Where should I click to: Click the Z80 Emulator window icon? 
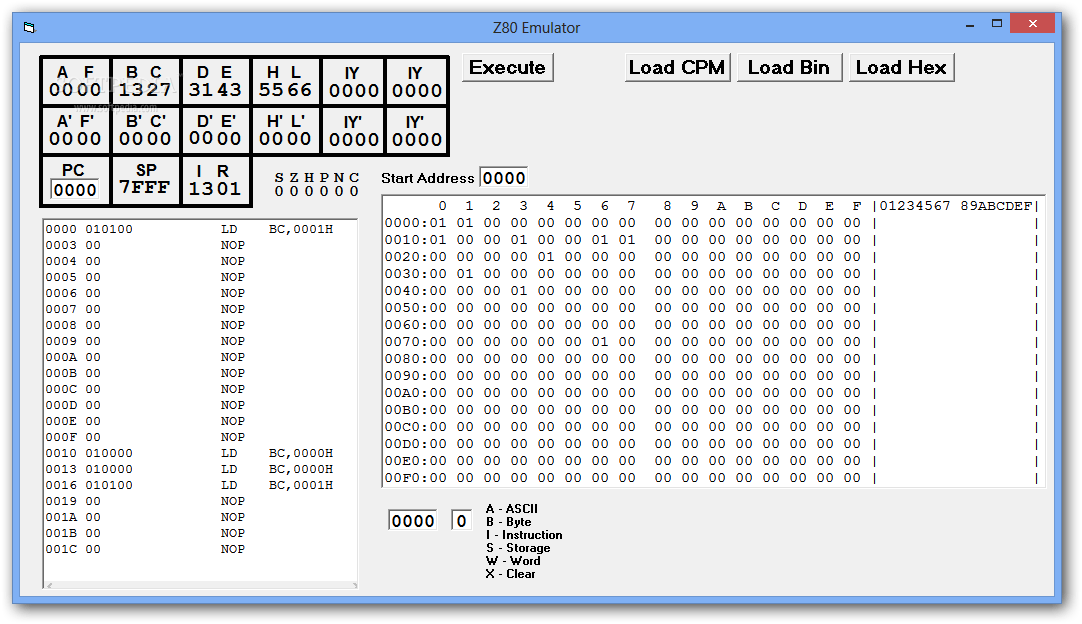coord(28,28)
